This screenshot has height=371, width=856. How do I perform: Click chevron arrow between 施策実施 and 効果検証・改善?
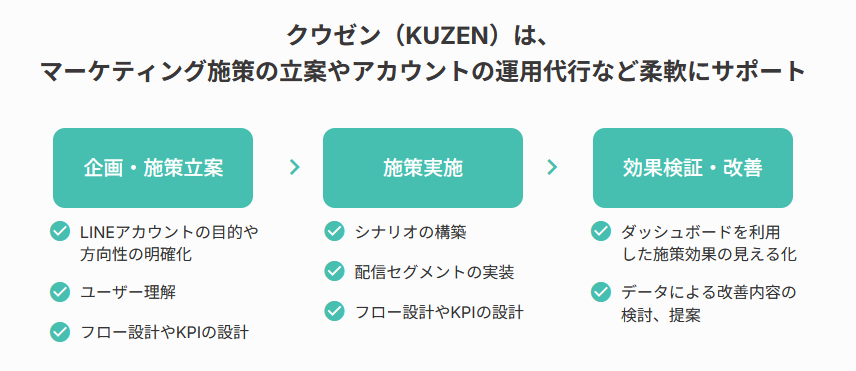pos(552,167)
